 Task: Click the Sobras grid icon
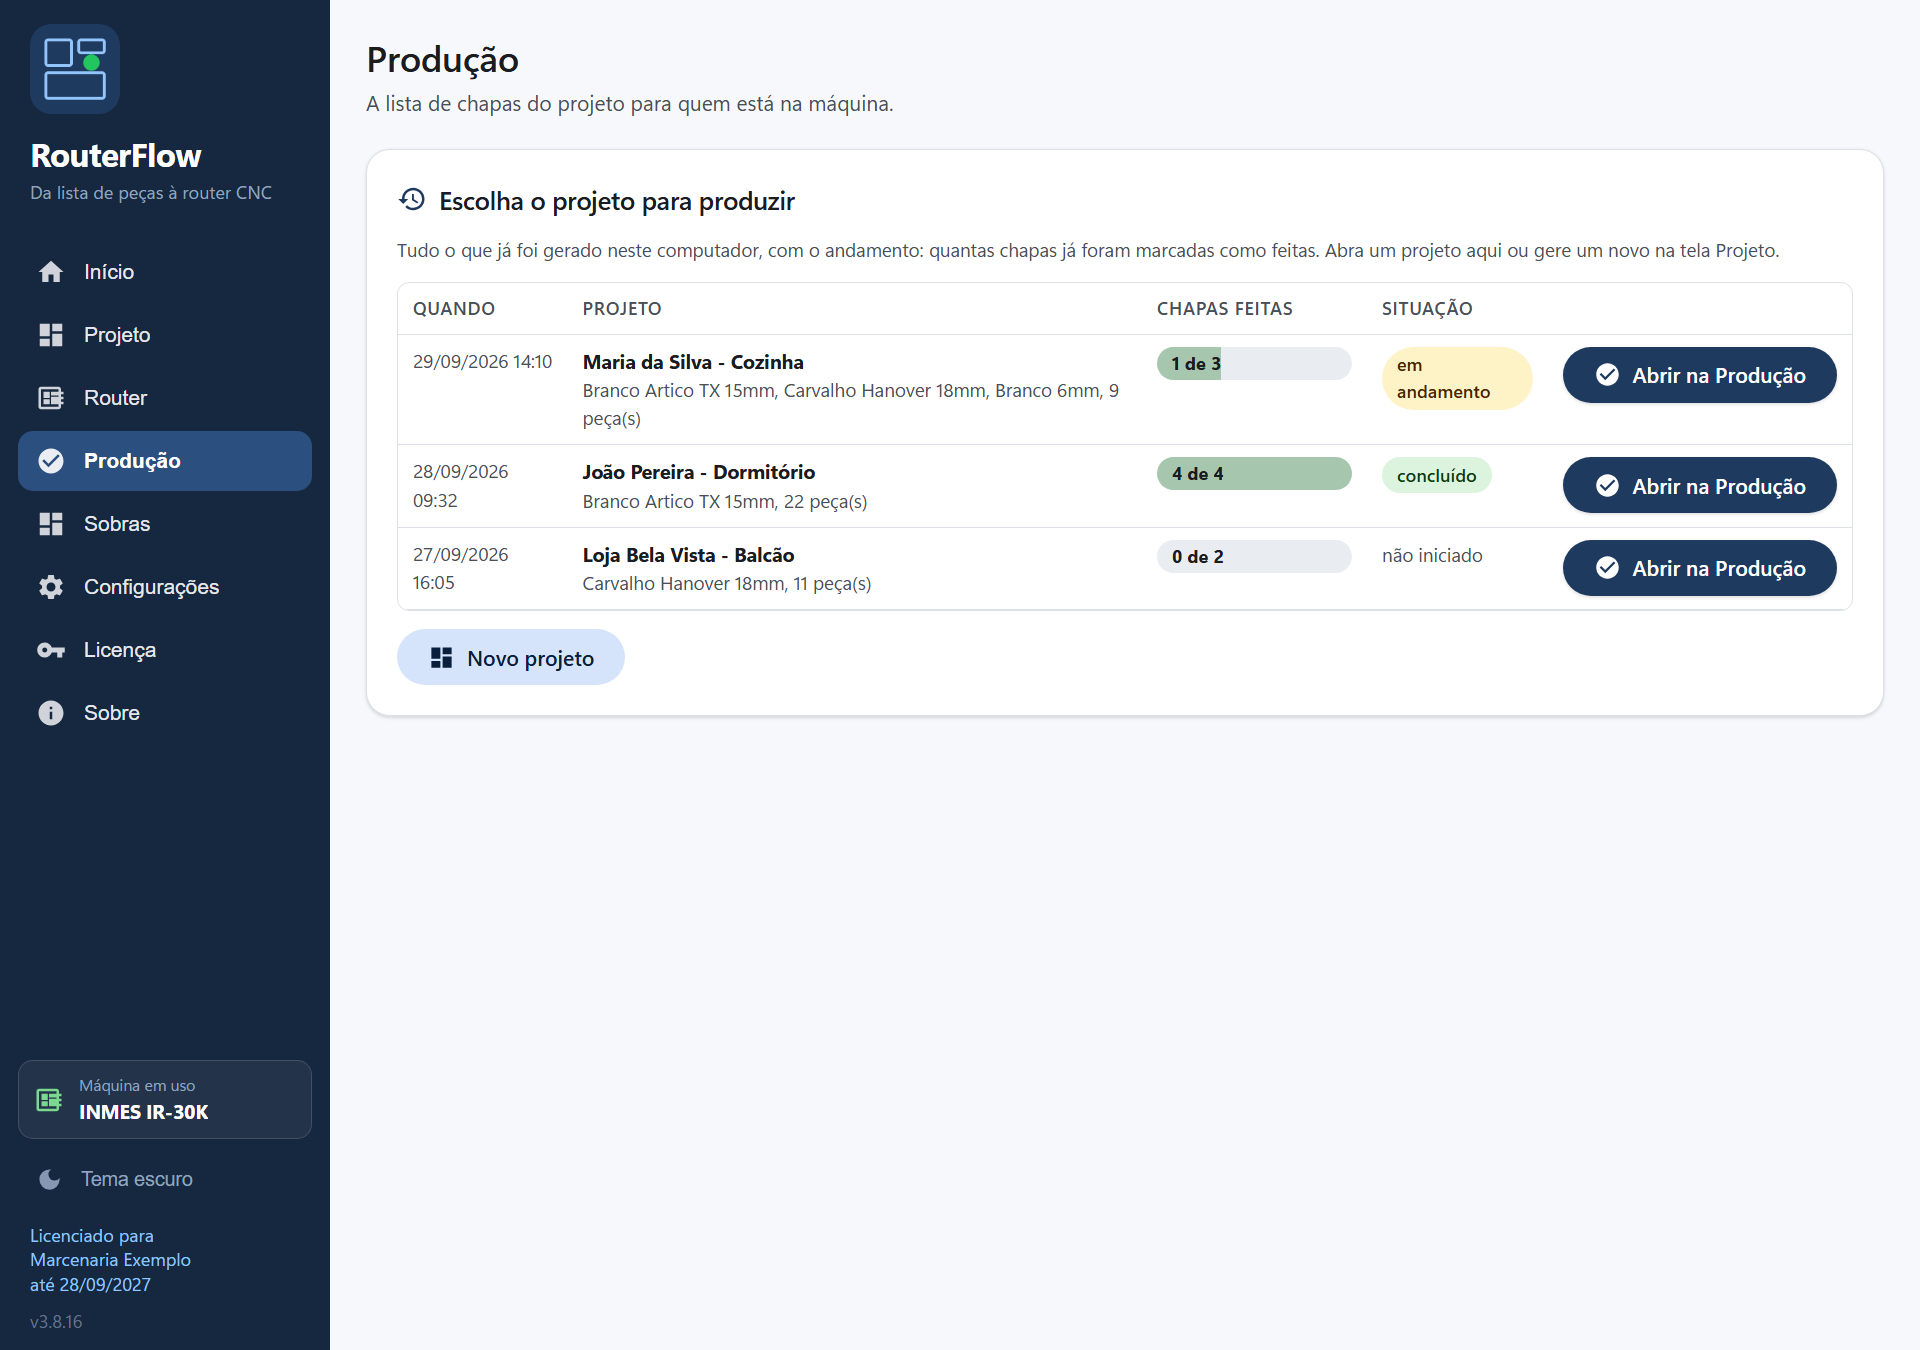[x=51, y=524]
